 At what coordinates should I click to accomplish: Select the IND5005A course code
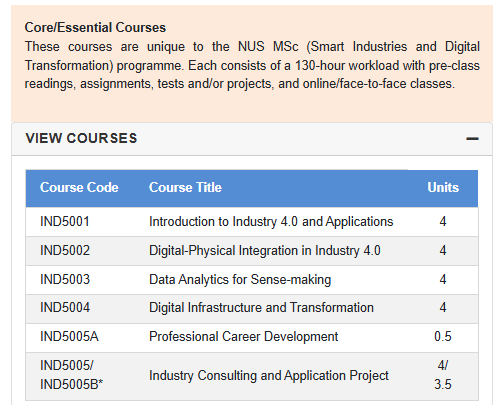(x=69, y=336)
